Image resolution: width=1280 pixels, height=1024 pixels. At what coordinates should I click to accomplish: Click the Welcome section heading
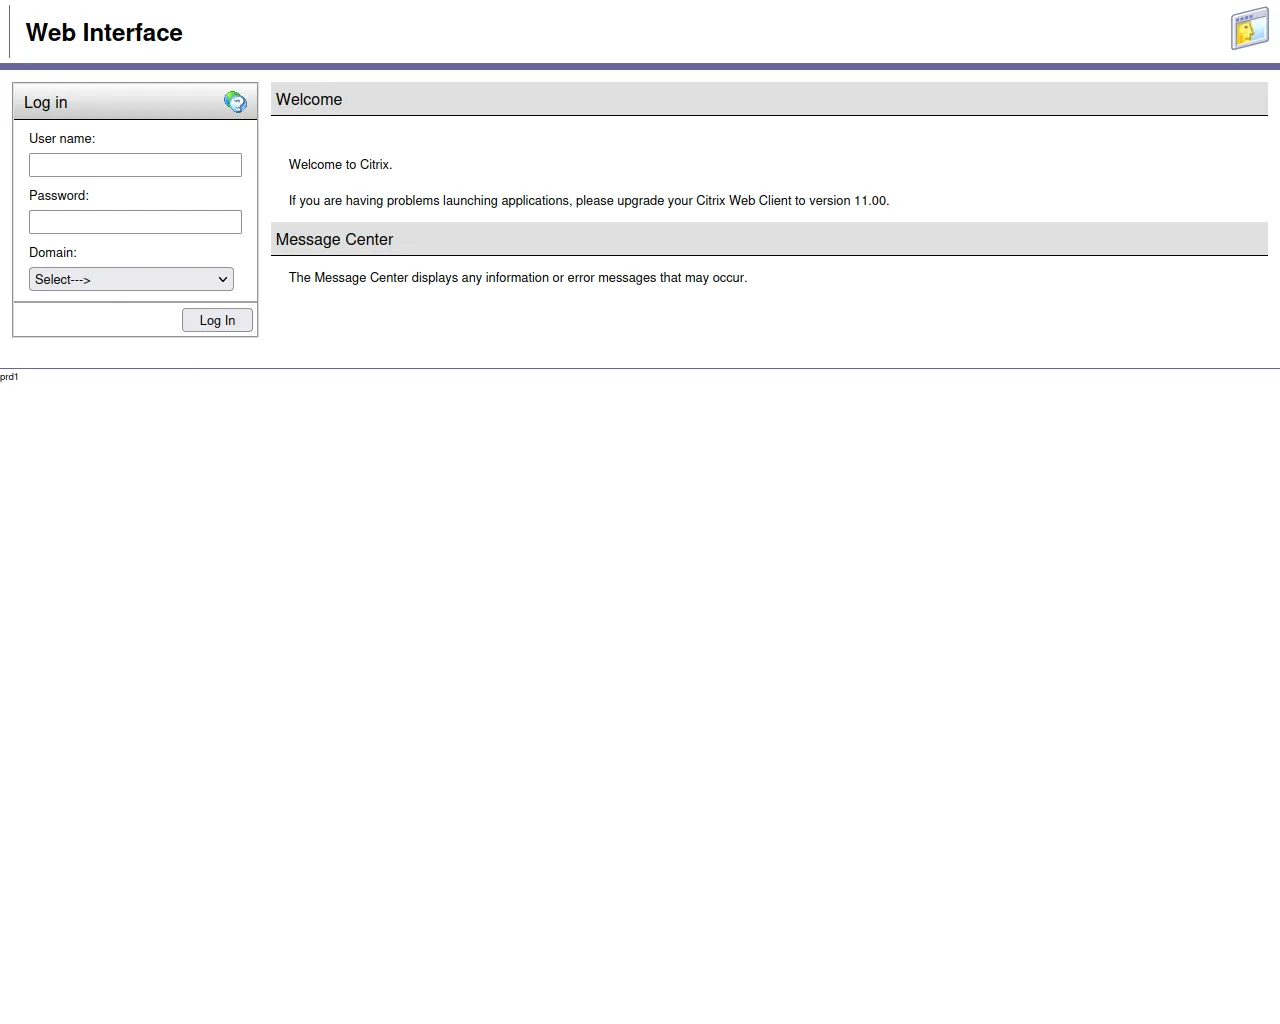(309, 99)
